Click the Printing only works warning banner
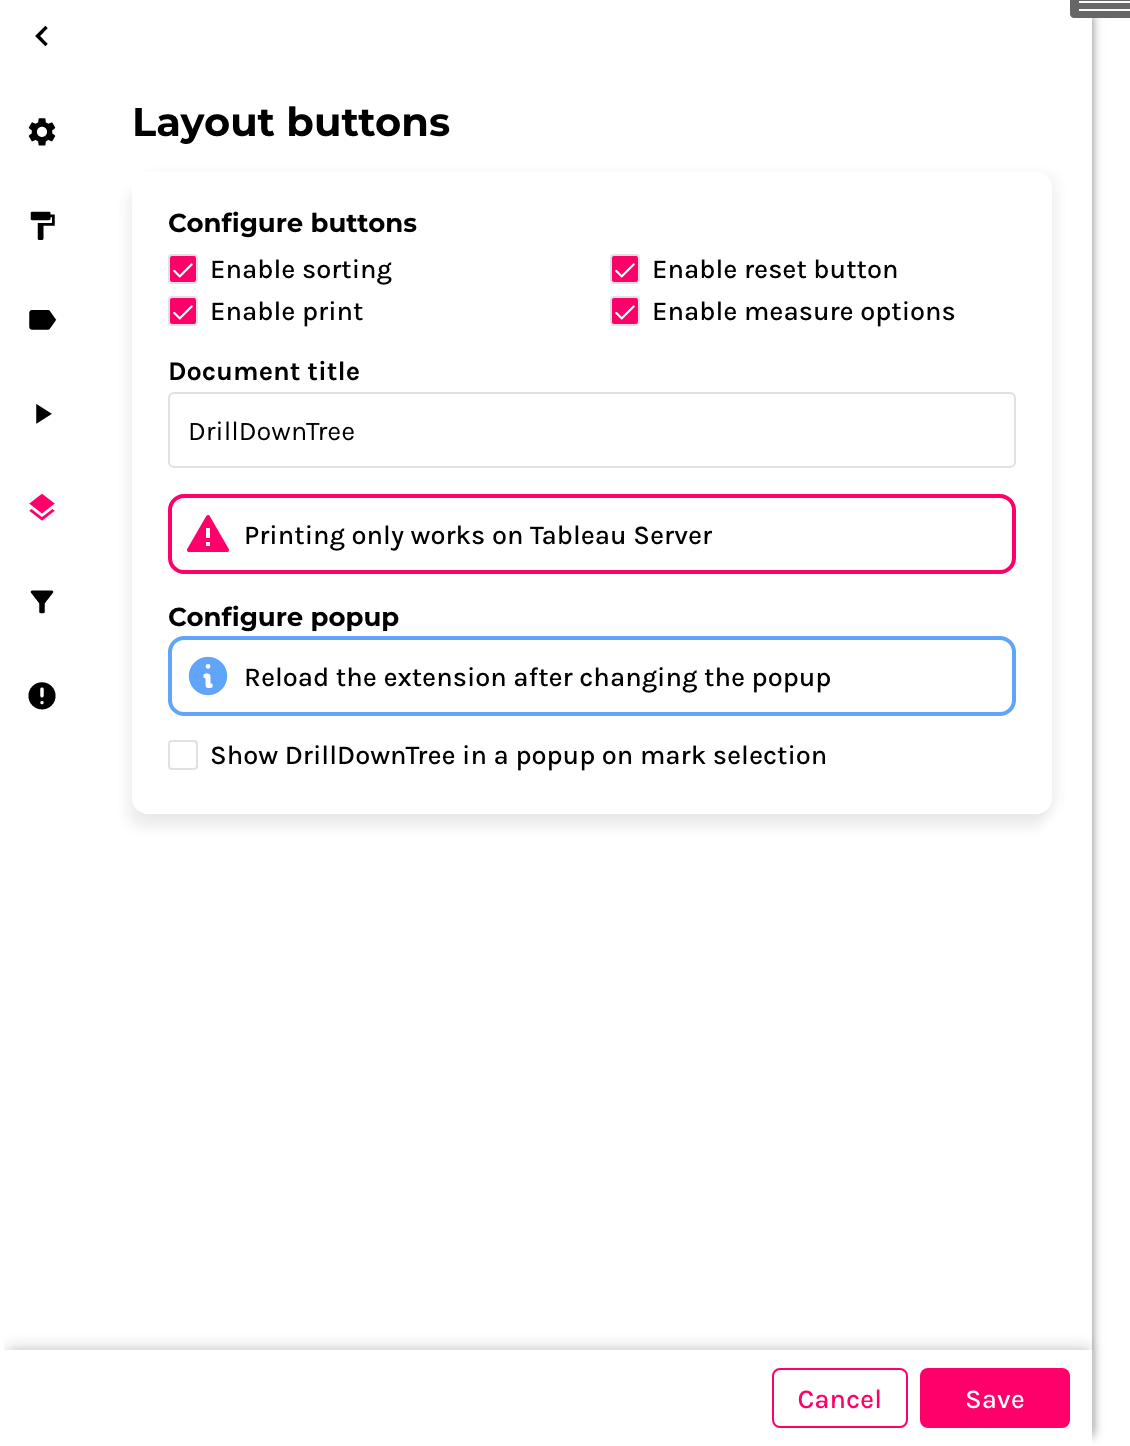 [591, 535]
